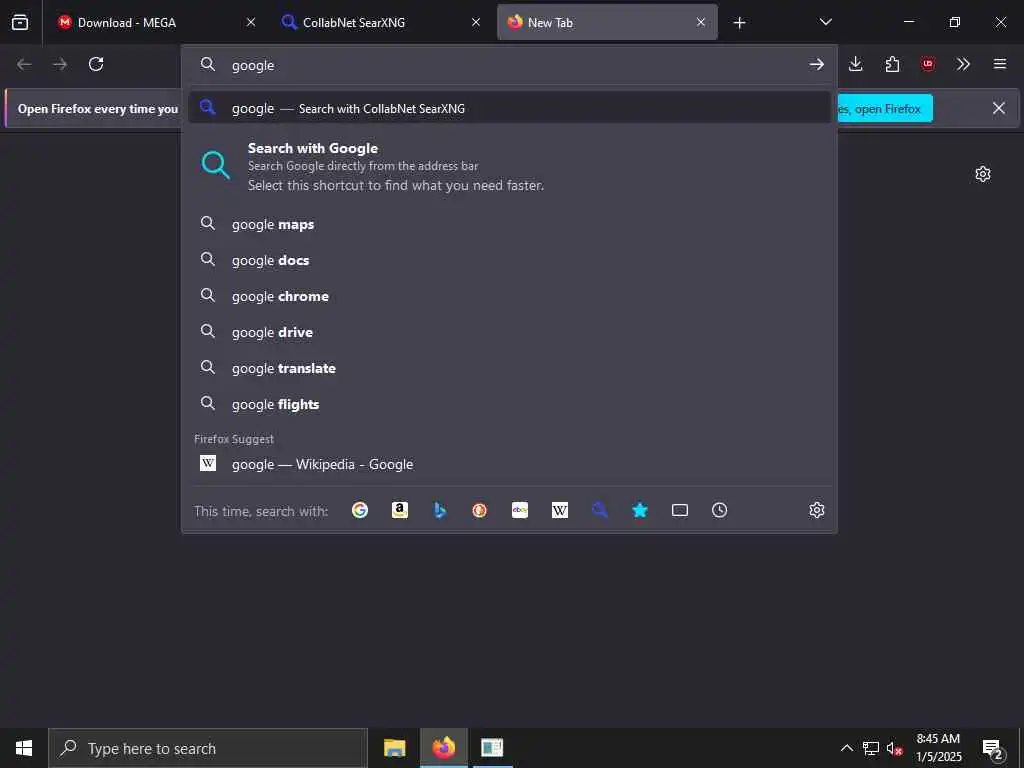Search open tabs using the tab icon
This screenshot has height=768, width=1024.
point(680,510)
